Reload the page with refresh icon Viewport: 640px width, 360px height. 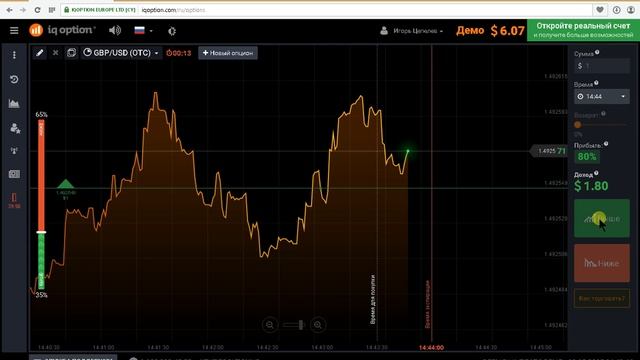coord(38,10)
